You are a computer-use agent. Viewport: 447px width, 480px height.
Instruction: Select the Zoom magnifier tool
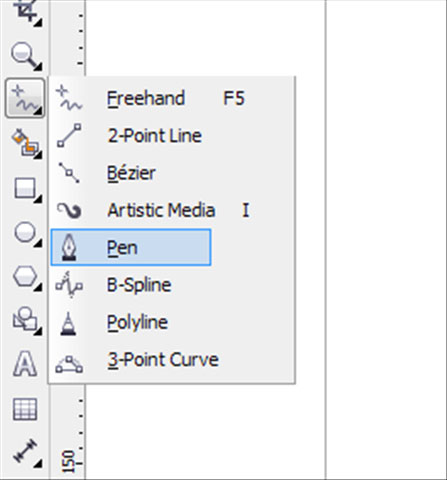(26, 56)
